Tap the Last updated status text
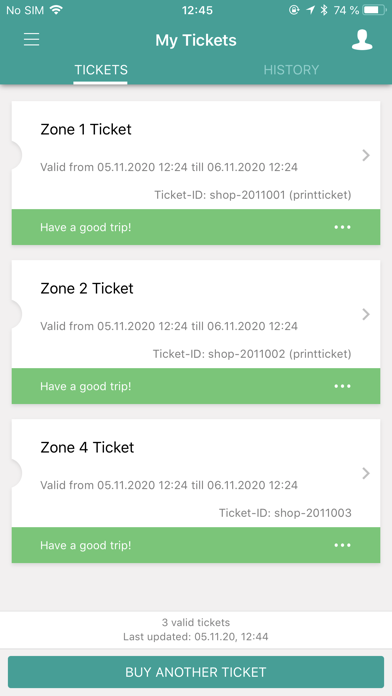This screenshot has height=696, width=392. click(196, 637)
